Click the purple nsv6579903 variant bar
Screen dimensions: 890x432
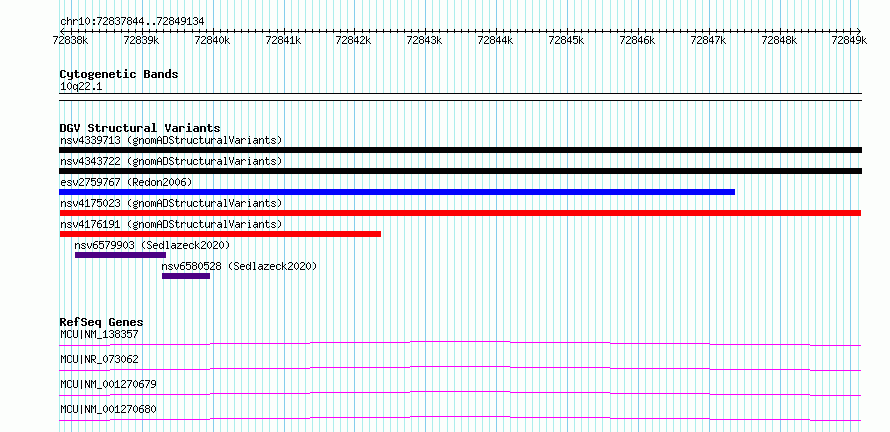click(120, 255)
